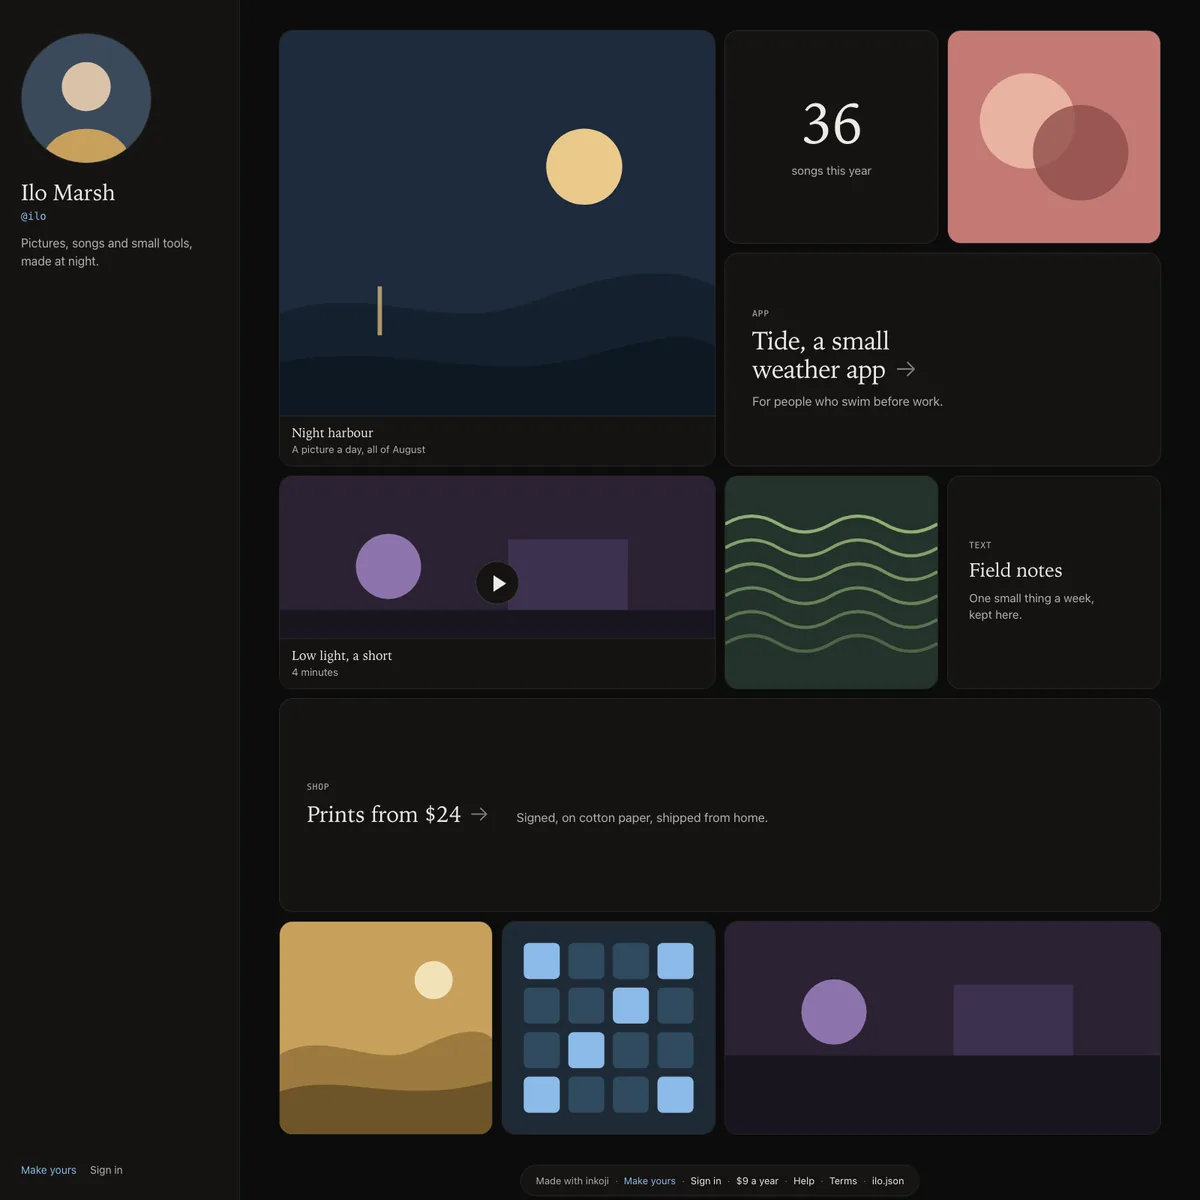
Task: Click the Night harbour caption title
Action: (x=332, y=433)
